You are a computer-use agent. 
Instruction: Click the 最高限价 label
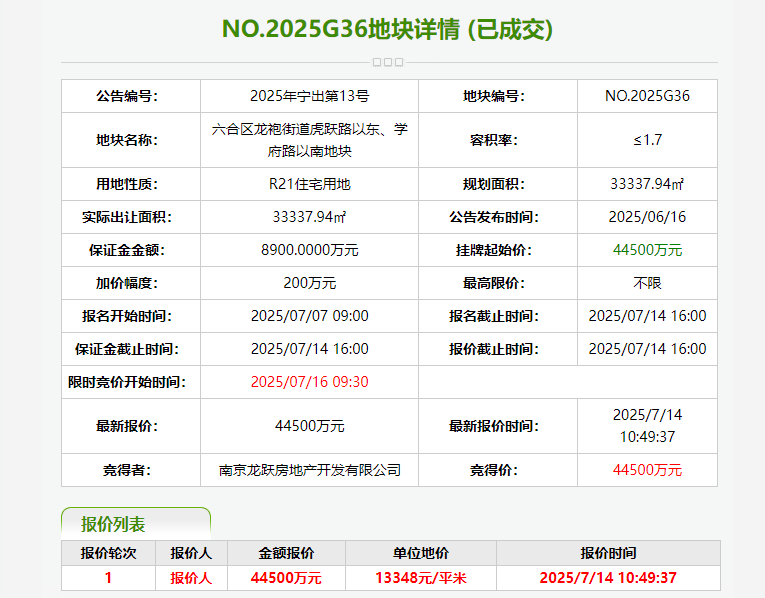tap(494, 283)
